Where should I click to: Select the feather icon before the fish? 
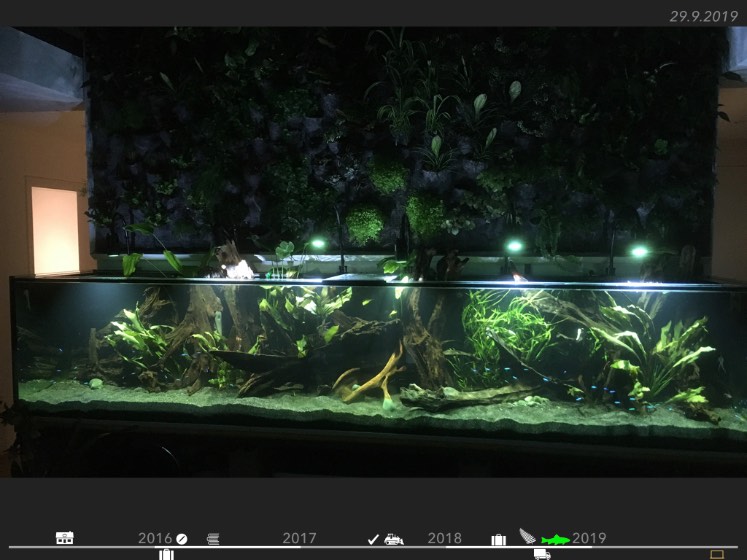point(527,536)
